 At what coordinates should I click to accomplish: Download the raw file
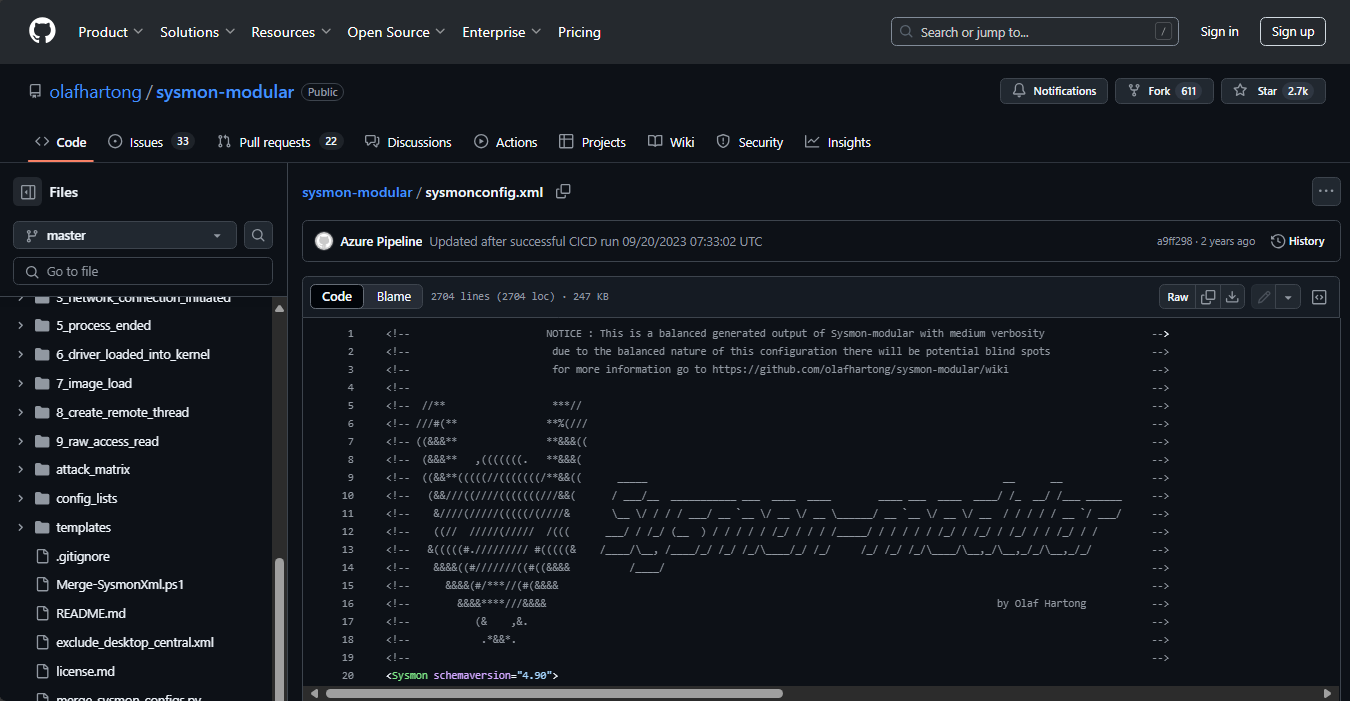click(x=1233, y=297)
